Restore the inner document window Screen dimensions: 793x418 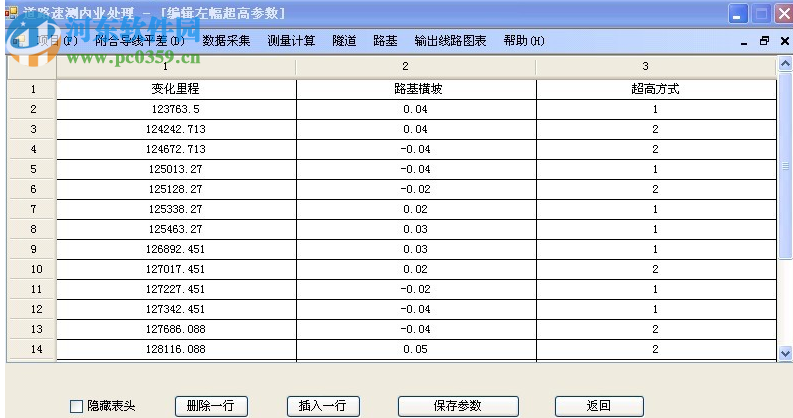(764, 41)
